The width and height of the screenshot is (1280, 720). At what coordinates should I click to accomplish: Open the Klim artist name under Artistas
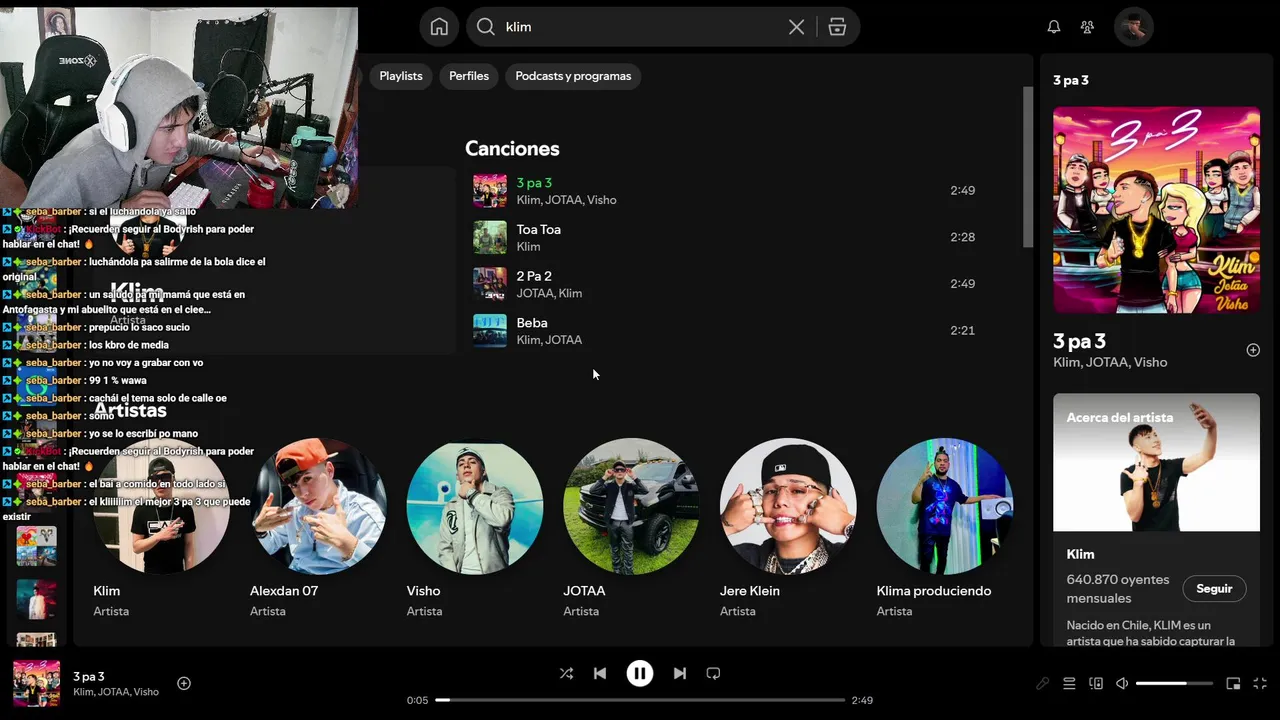point(107,591)
